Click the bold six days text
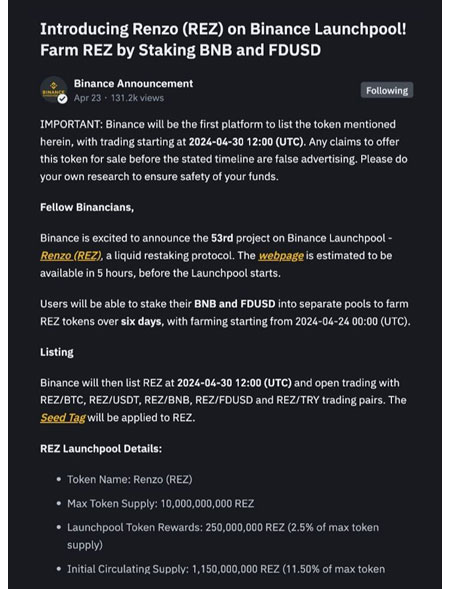The height and width of the screenshot is (589, 450). (x=142, y=322)
